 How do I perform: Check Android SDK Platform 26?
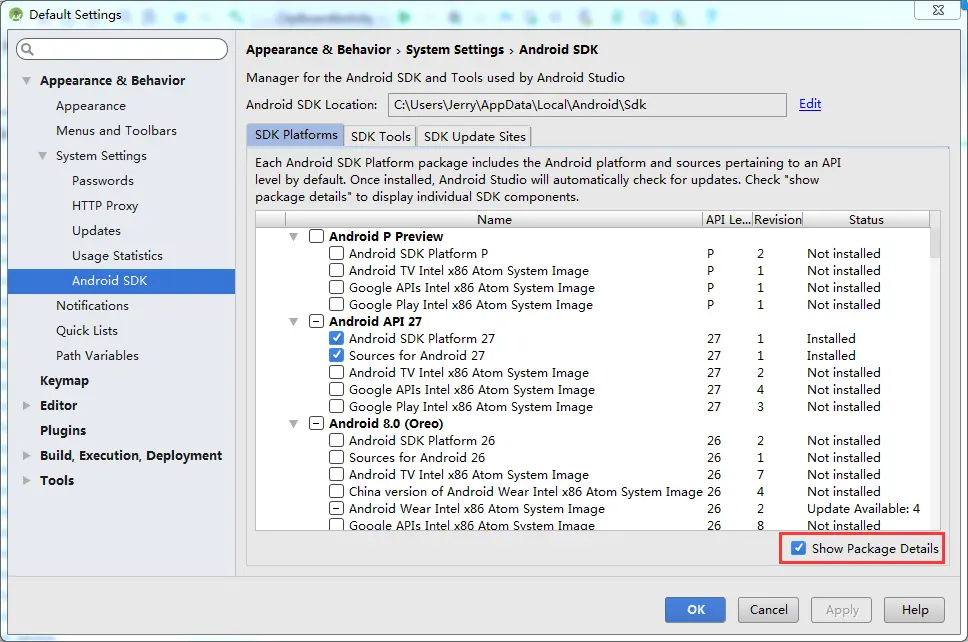point(336,440)
